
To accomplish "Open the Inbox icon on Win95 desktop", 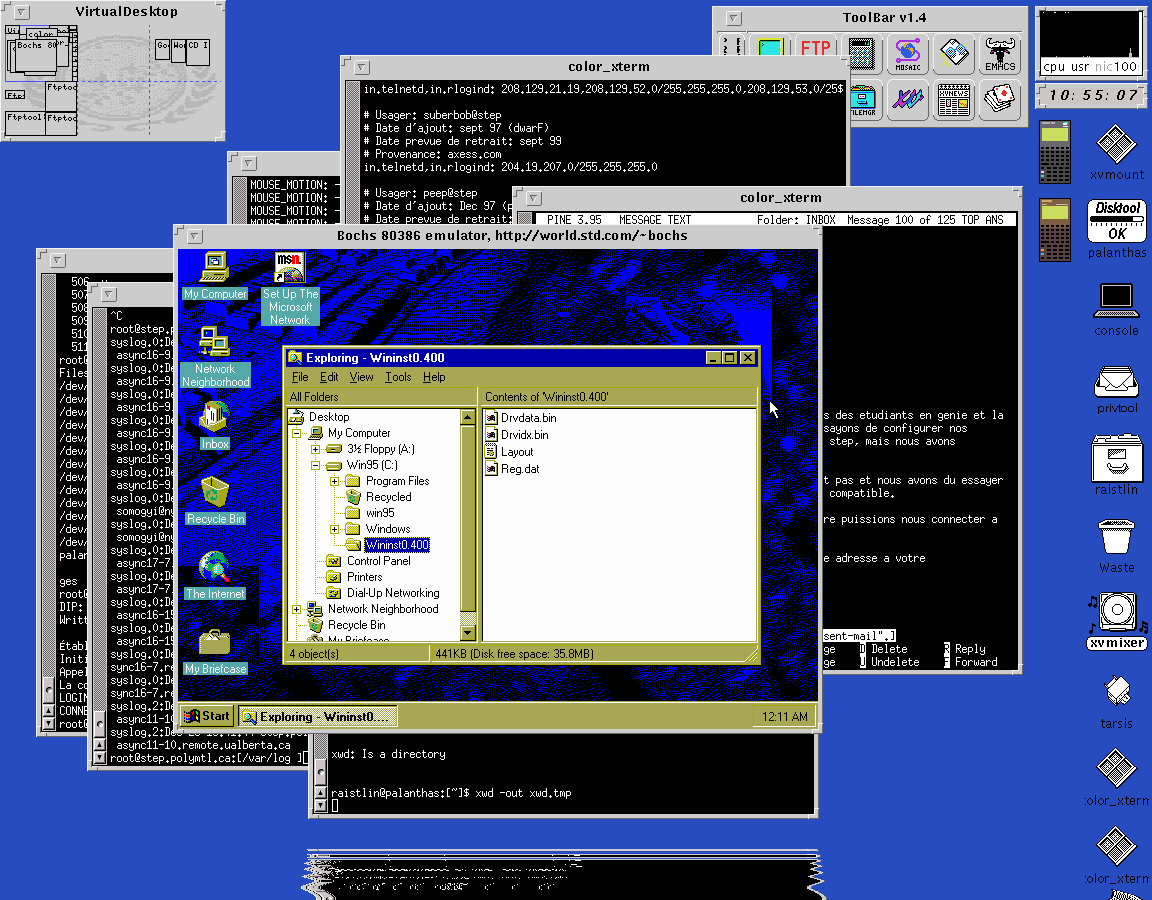I will coord(214,425).
